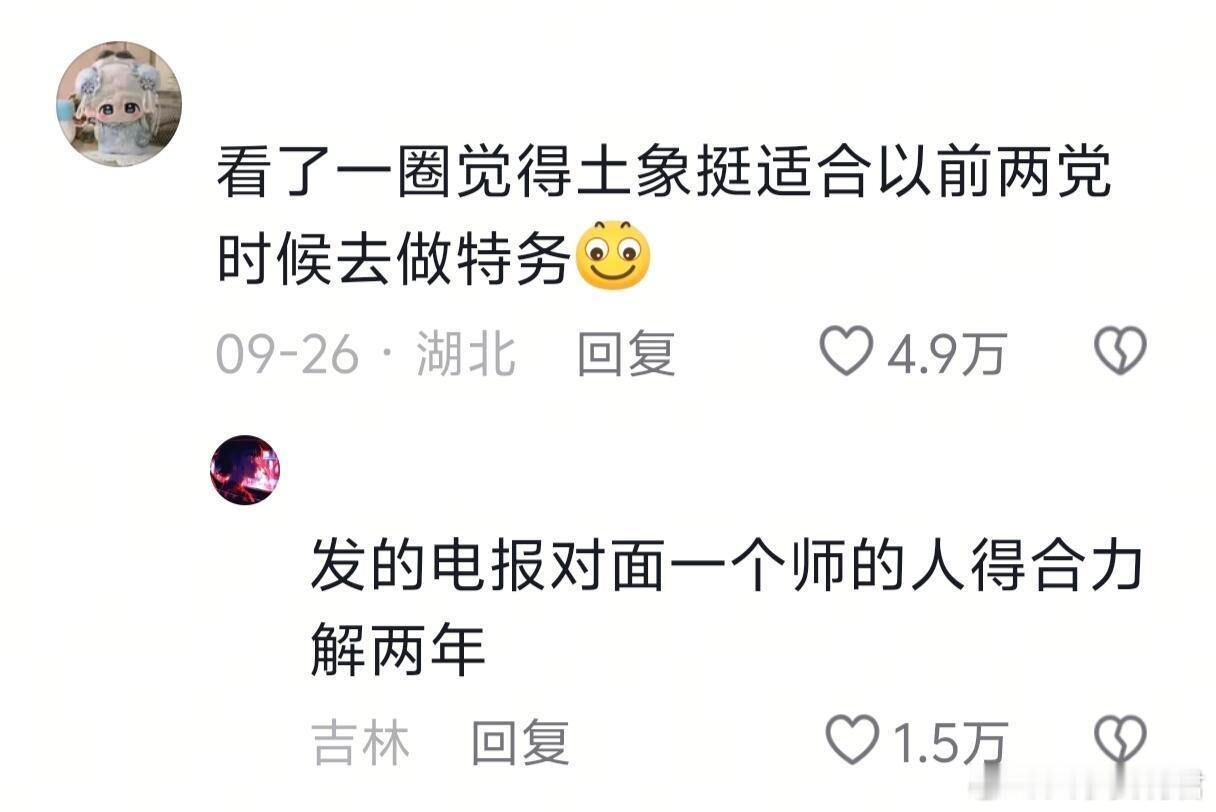Click the 吉林 location label
This screenshot has width=1216, height=812.
361,743
